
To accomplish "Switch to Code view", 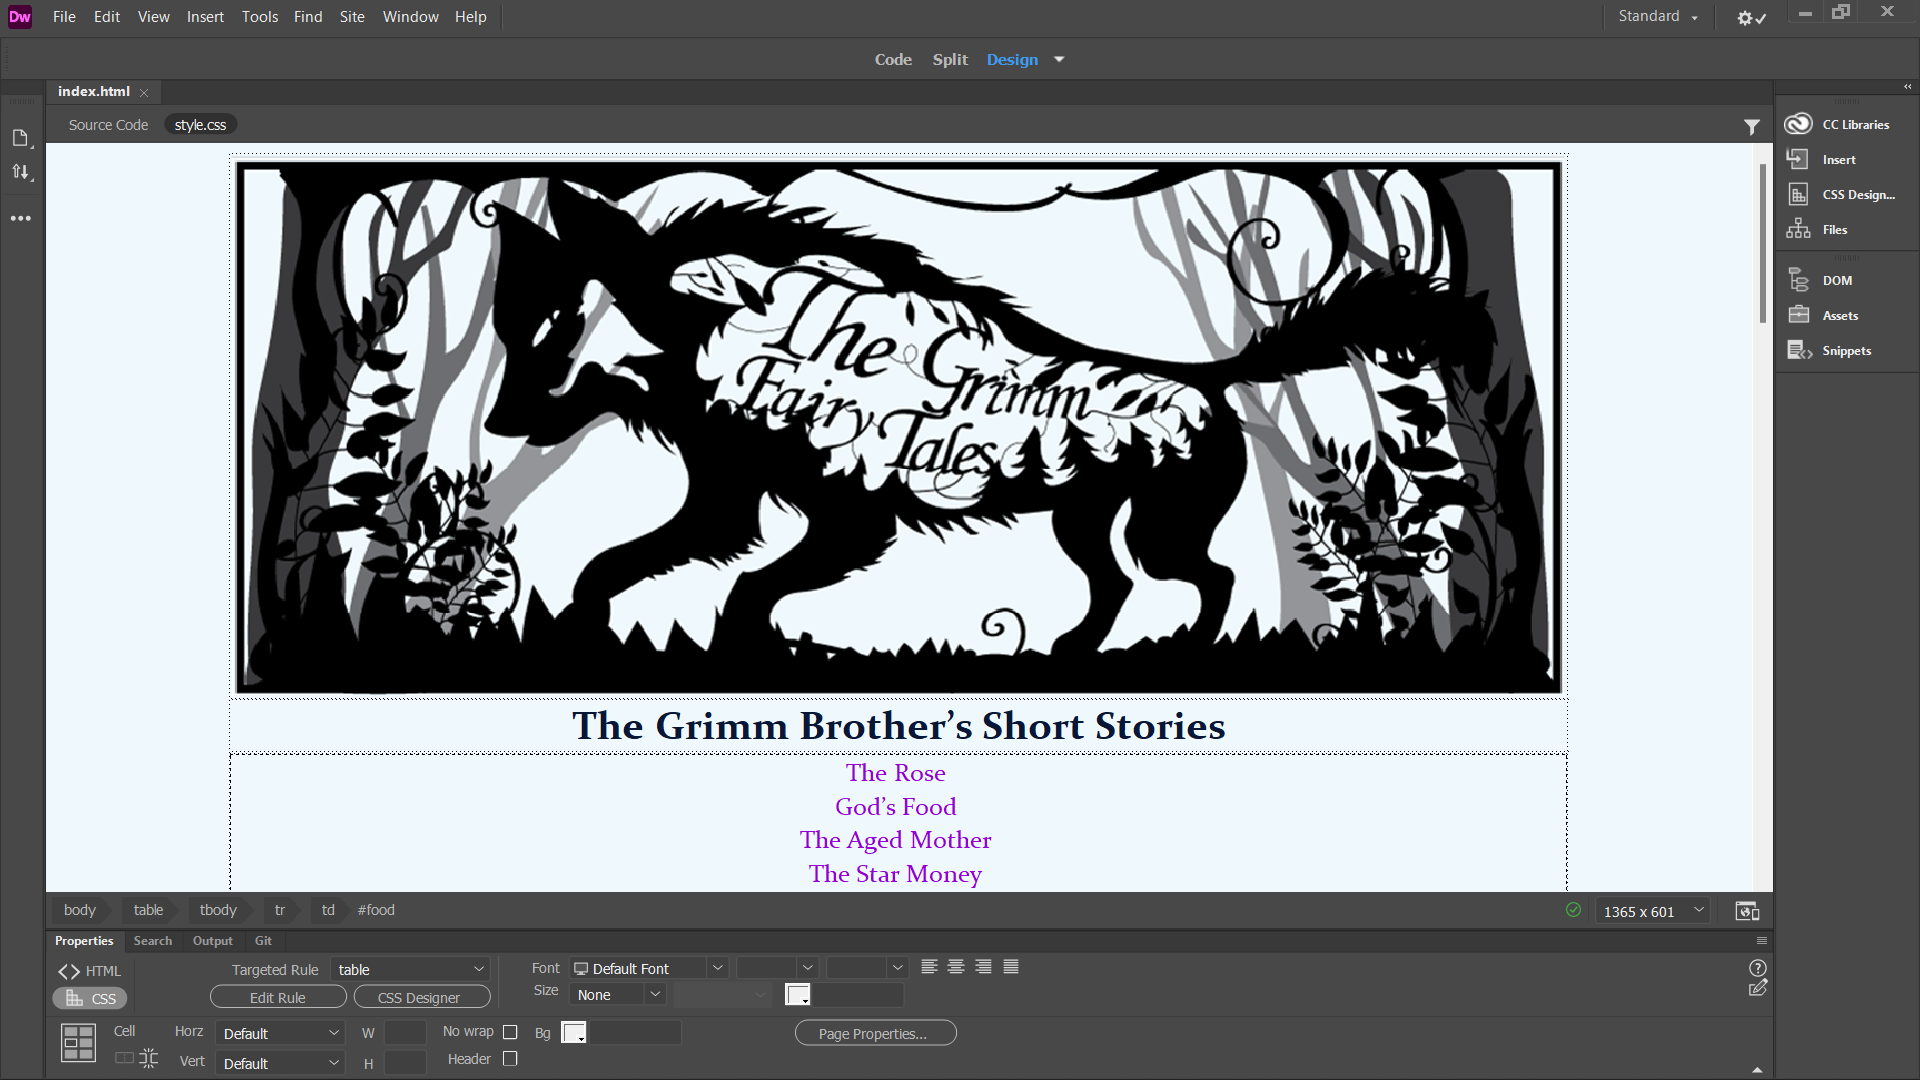I will pyautogui.click(x=893, y=59).
